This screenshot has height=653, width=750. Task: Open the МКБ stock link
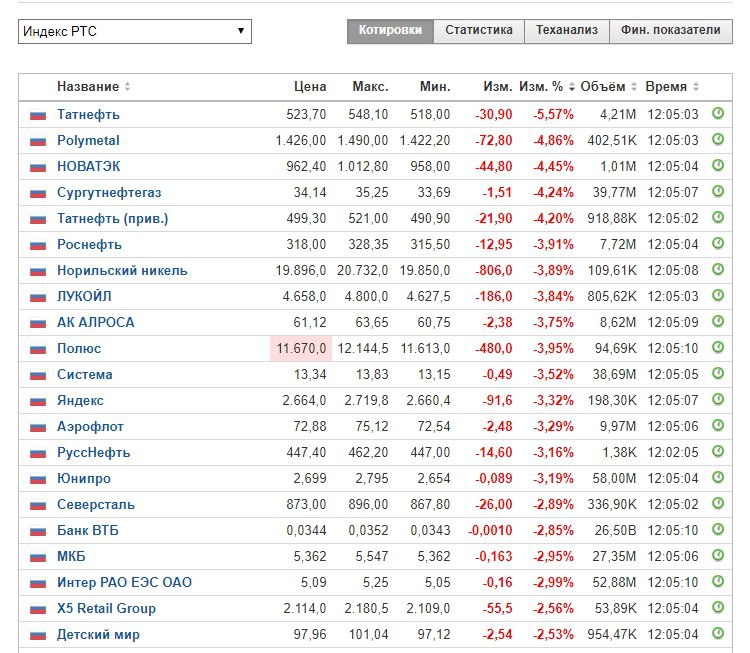[x=71, y=556]
